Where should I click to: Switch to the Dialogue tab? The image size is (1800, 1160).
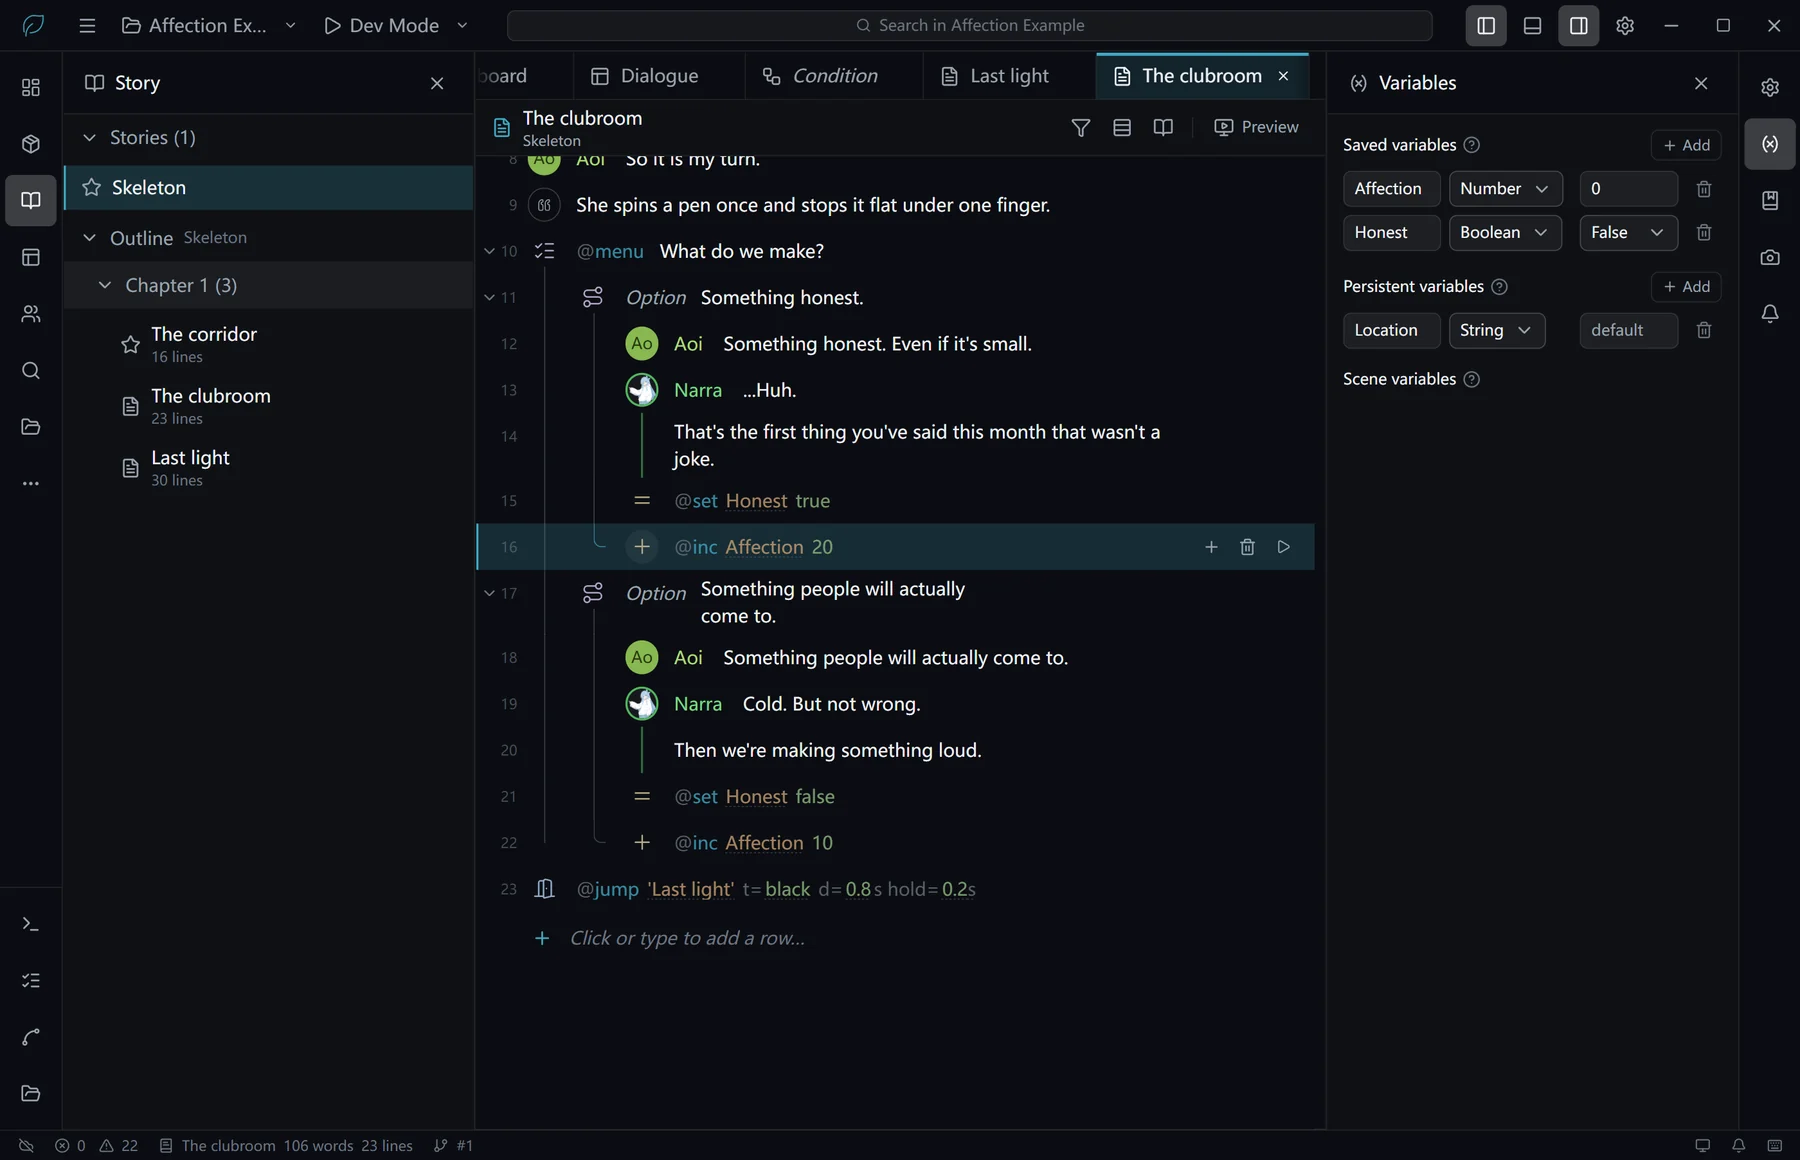point(645,76)
